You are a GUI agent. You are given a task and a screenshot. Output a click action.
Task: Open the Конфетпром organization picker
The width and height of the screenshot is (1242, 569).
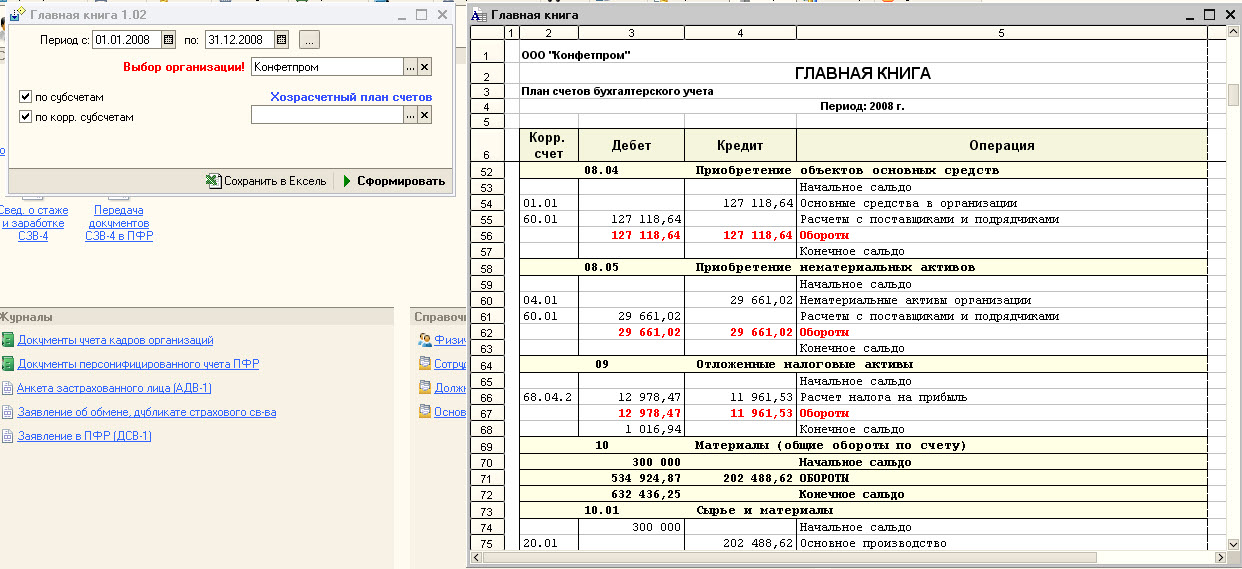tap(410, 67)
